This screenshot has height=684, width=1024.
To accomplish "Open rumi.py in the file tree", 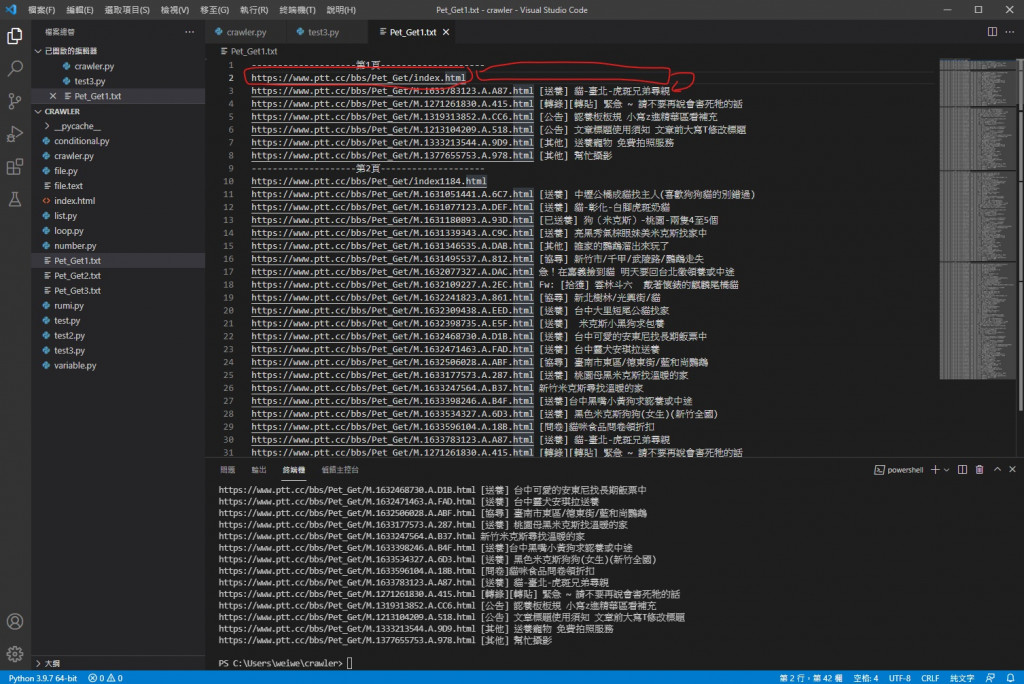I will click(x=69, y=306).
